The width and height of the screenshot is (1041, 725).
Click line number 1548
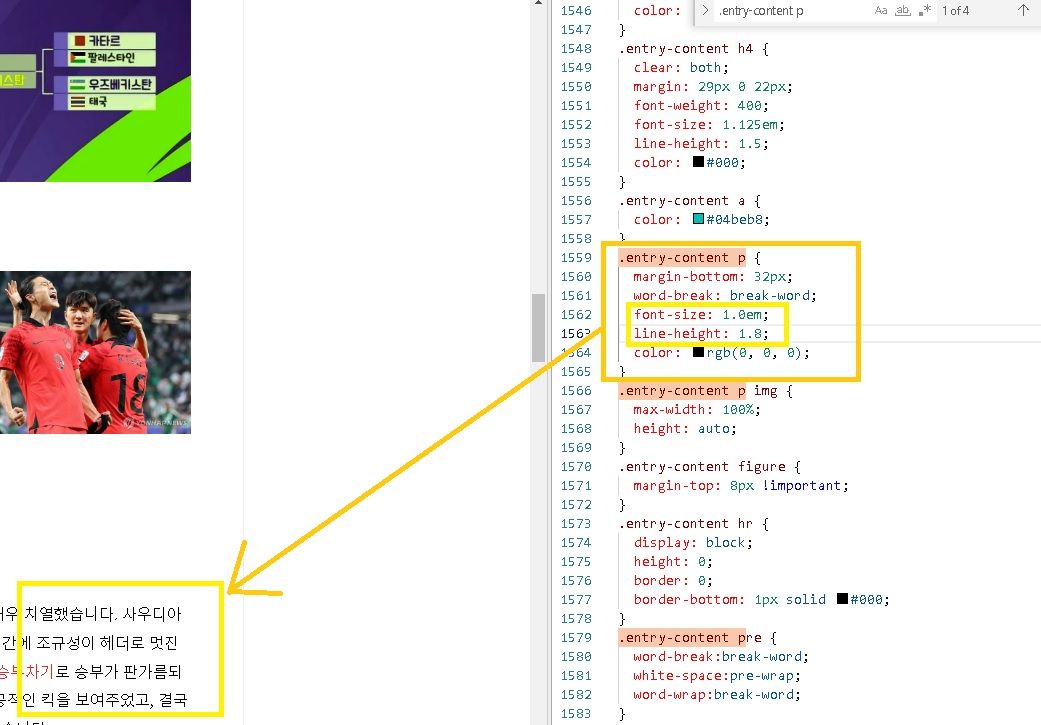tap(576, 48)
